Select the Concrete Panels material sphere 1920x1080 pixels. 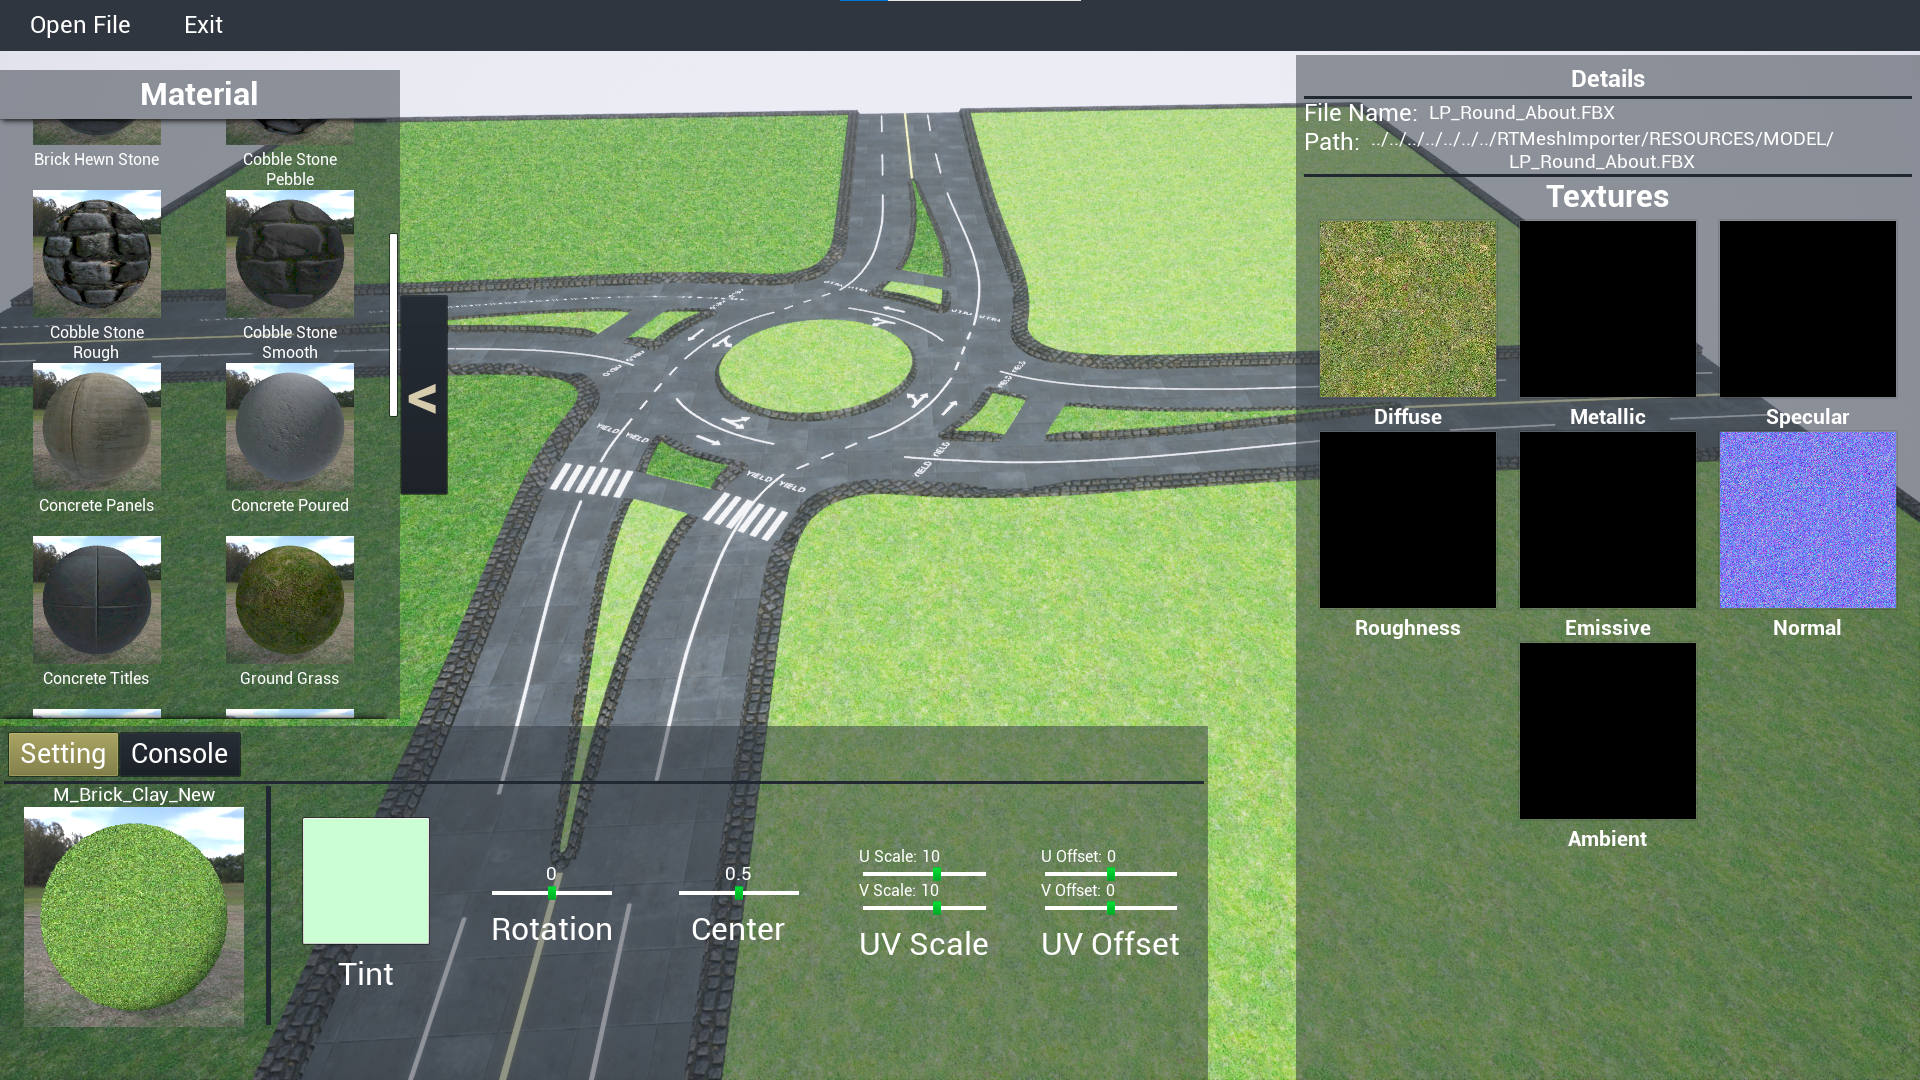click(x=96, y=426)
